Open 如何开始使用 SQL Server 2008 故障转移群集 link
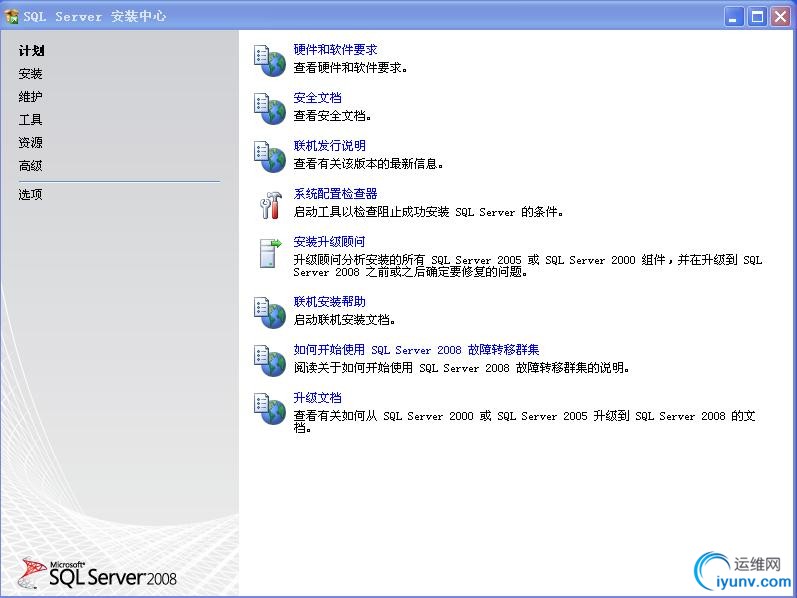797x598 pixels. point(416,349)
